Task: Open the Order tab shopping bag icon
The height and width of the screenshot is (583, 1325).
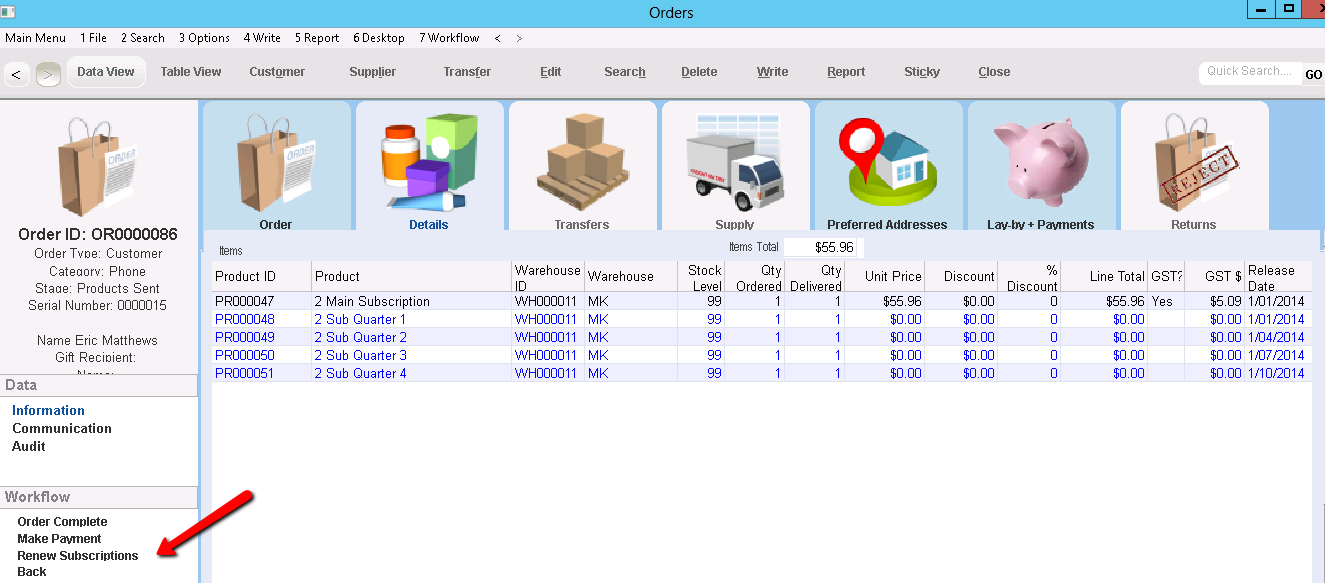Action: tap(276, 160)
